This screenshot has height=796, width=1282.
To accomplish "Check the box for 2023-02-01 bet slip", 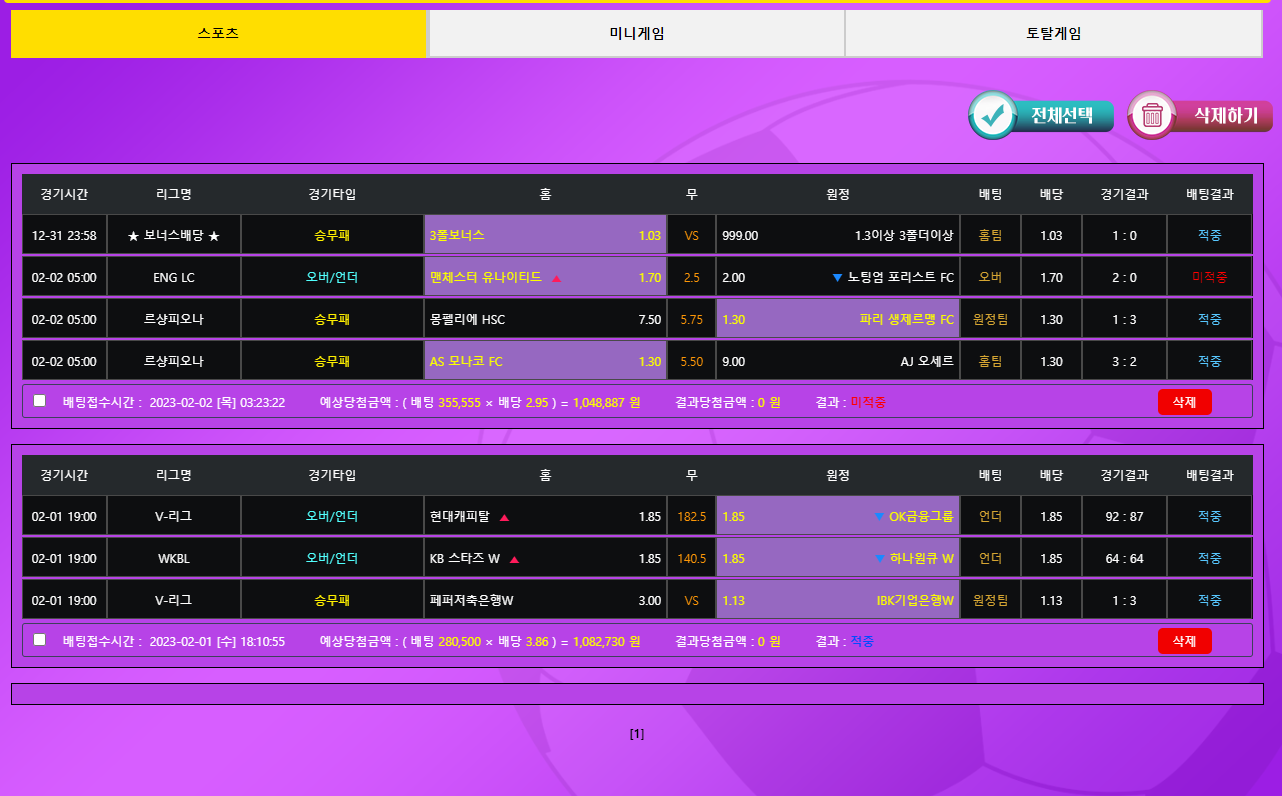I will pyautogui.click(x=40, y=640).
